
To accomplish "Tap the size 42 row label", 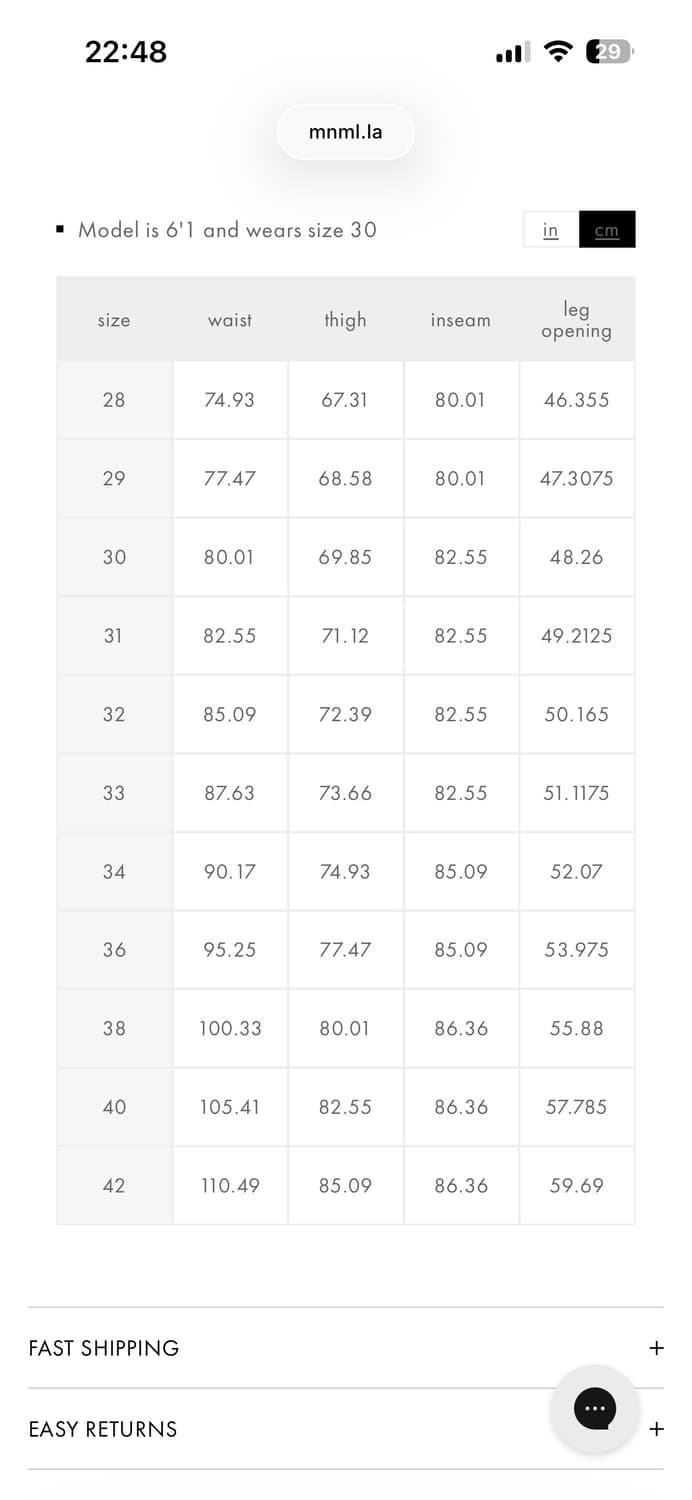I will [x=114, y=1185].
